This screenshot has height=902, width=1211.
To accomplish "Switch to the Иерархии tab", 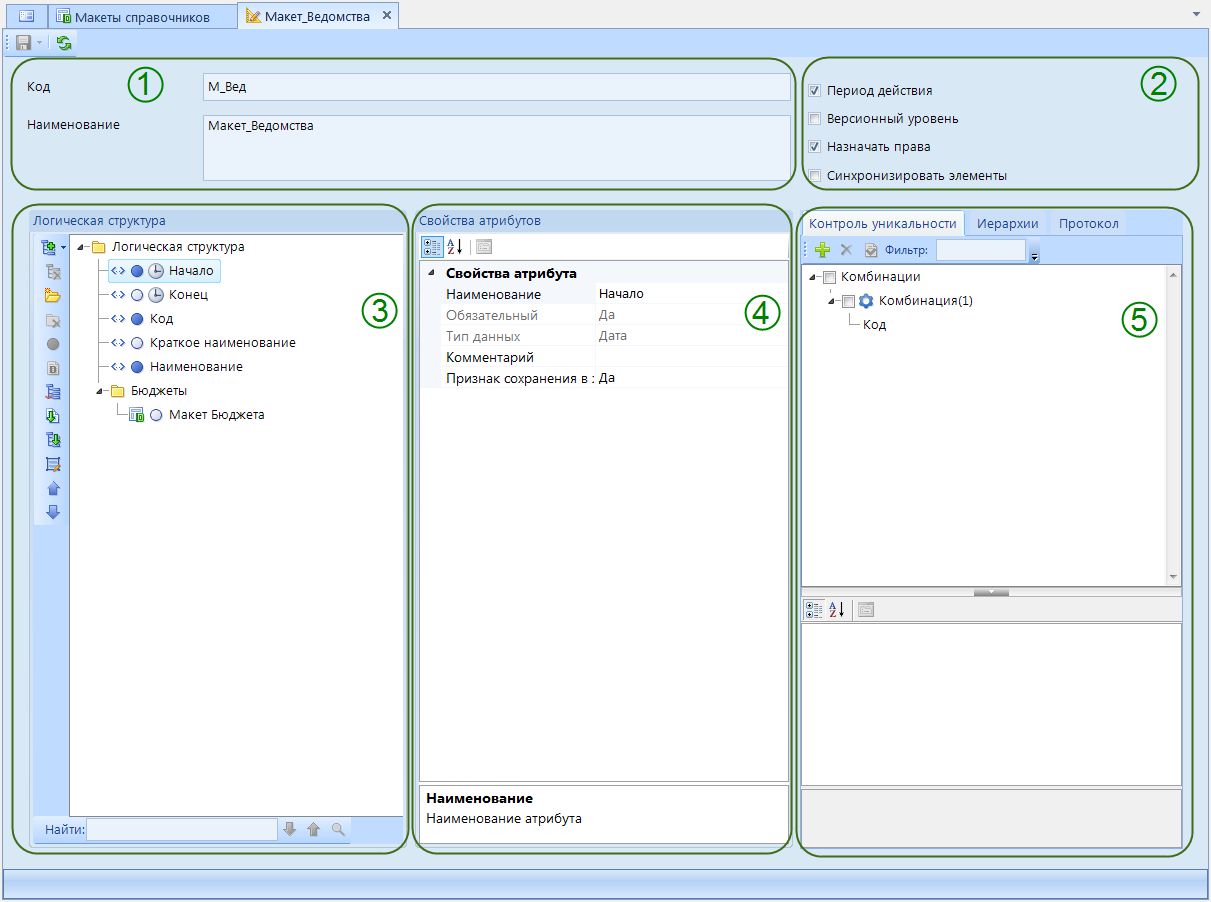I will [1007, 223].
